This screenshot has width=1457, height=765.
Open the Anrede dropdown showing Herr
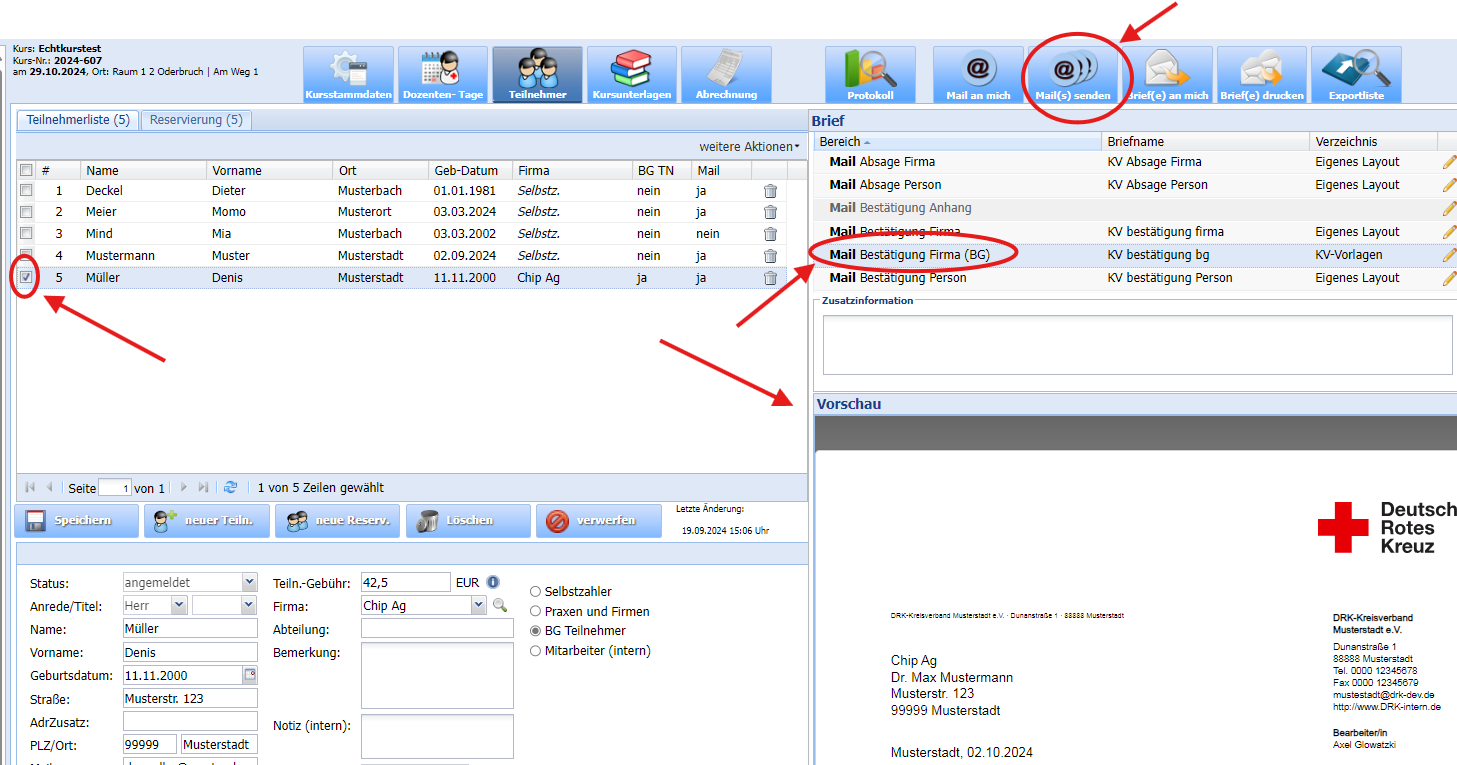[x=178, y=606]
